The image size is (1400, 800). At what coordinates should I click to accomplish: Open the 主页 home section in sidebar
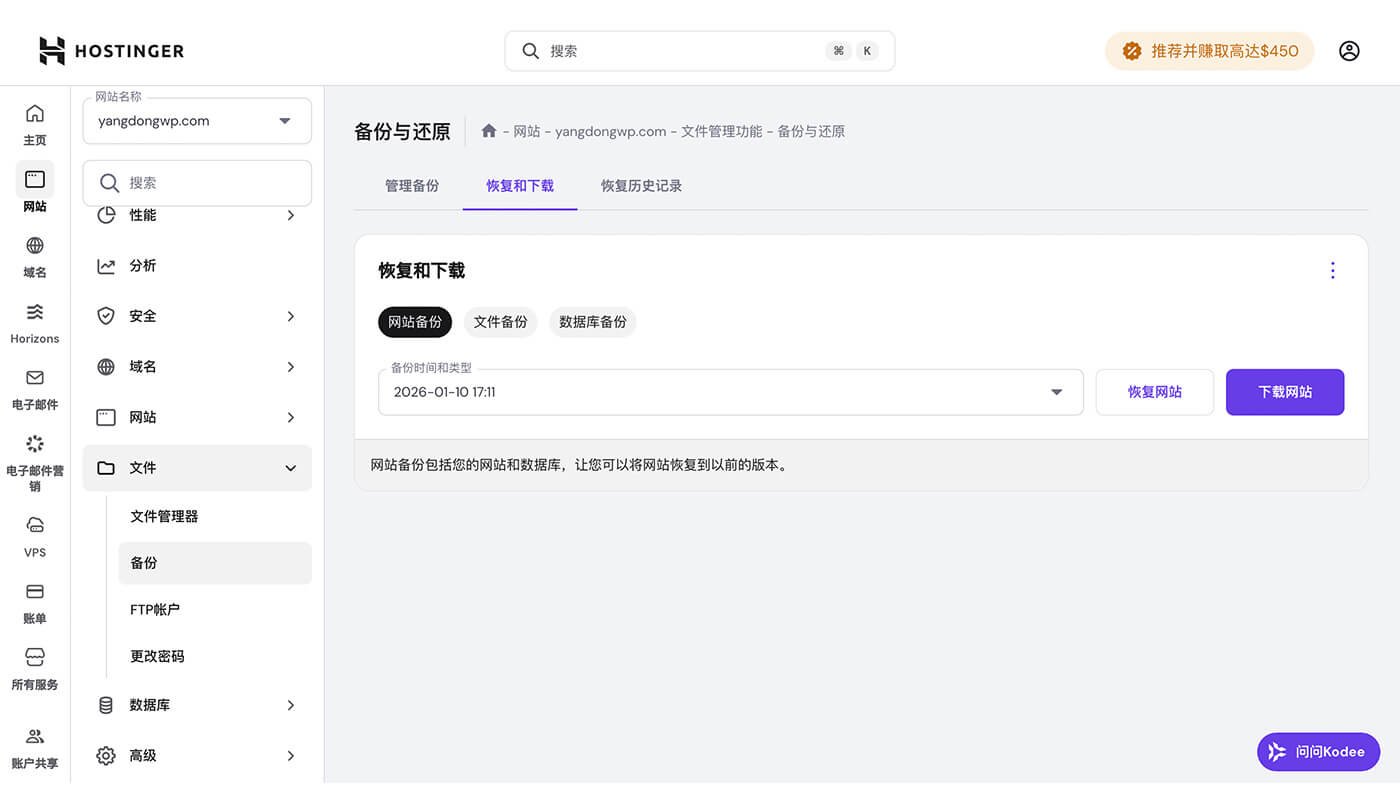click(34, 123)
